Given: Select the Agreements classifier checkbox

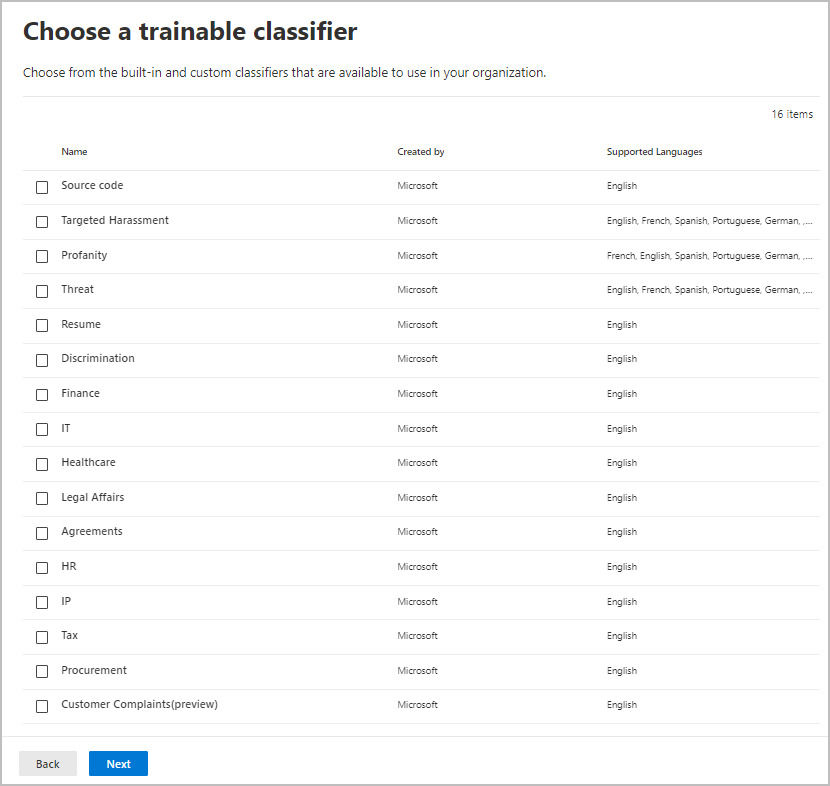Looking at the screenshot, I should pyautogui.click(x=41, y=532).
